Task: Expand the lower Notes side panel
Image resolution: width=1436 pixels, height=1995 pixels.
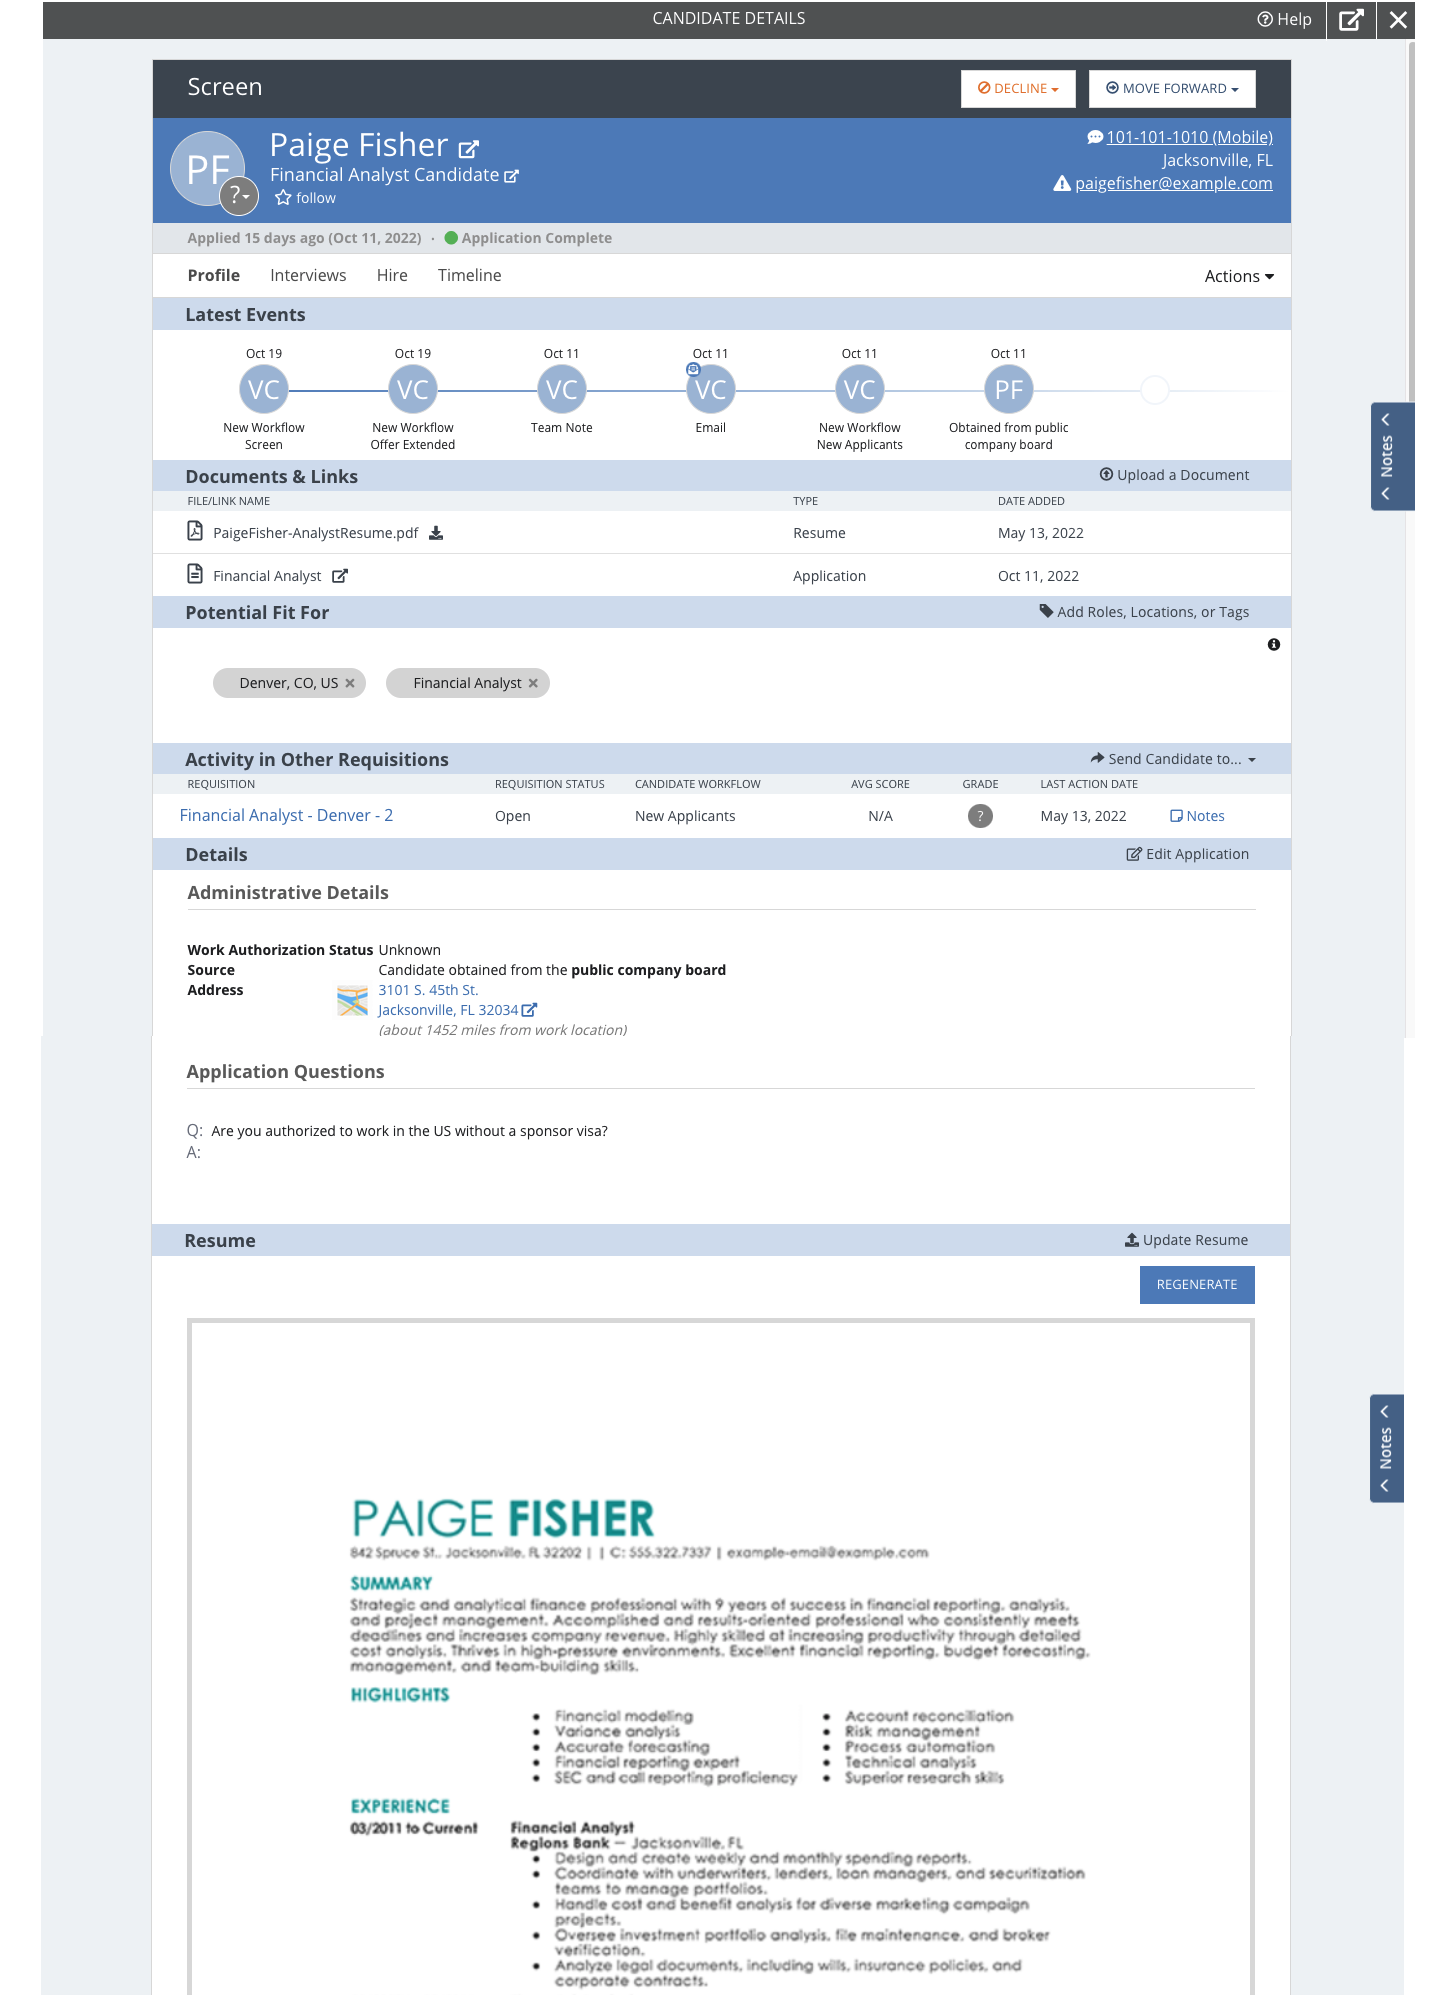Action: [x=1387, y=1448]
